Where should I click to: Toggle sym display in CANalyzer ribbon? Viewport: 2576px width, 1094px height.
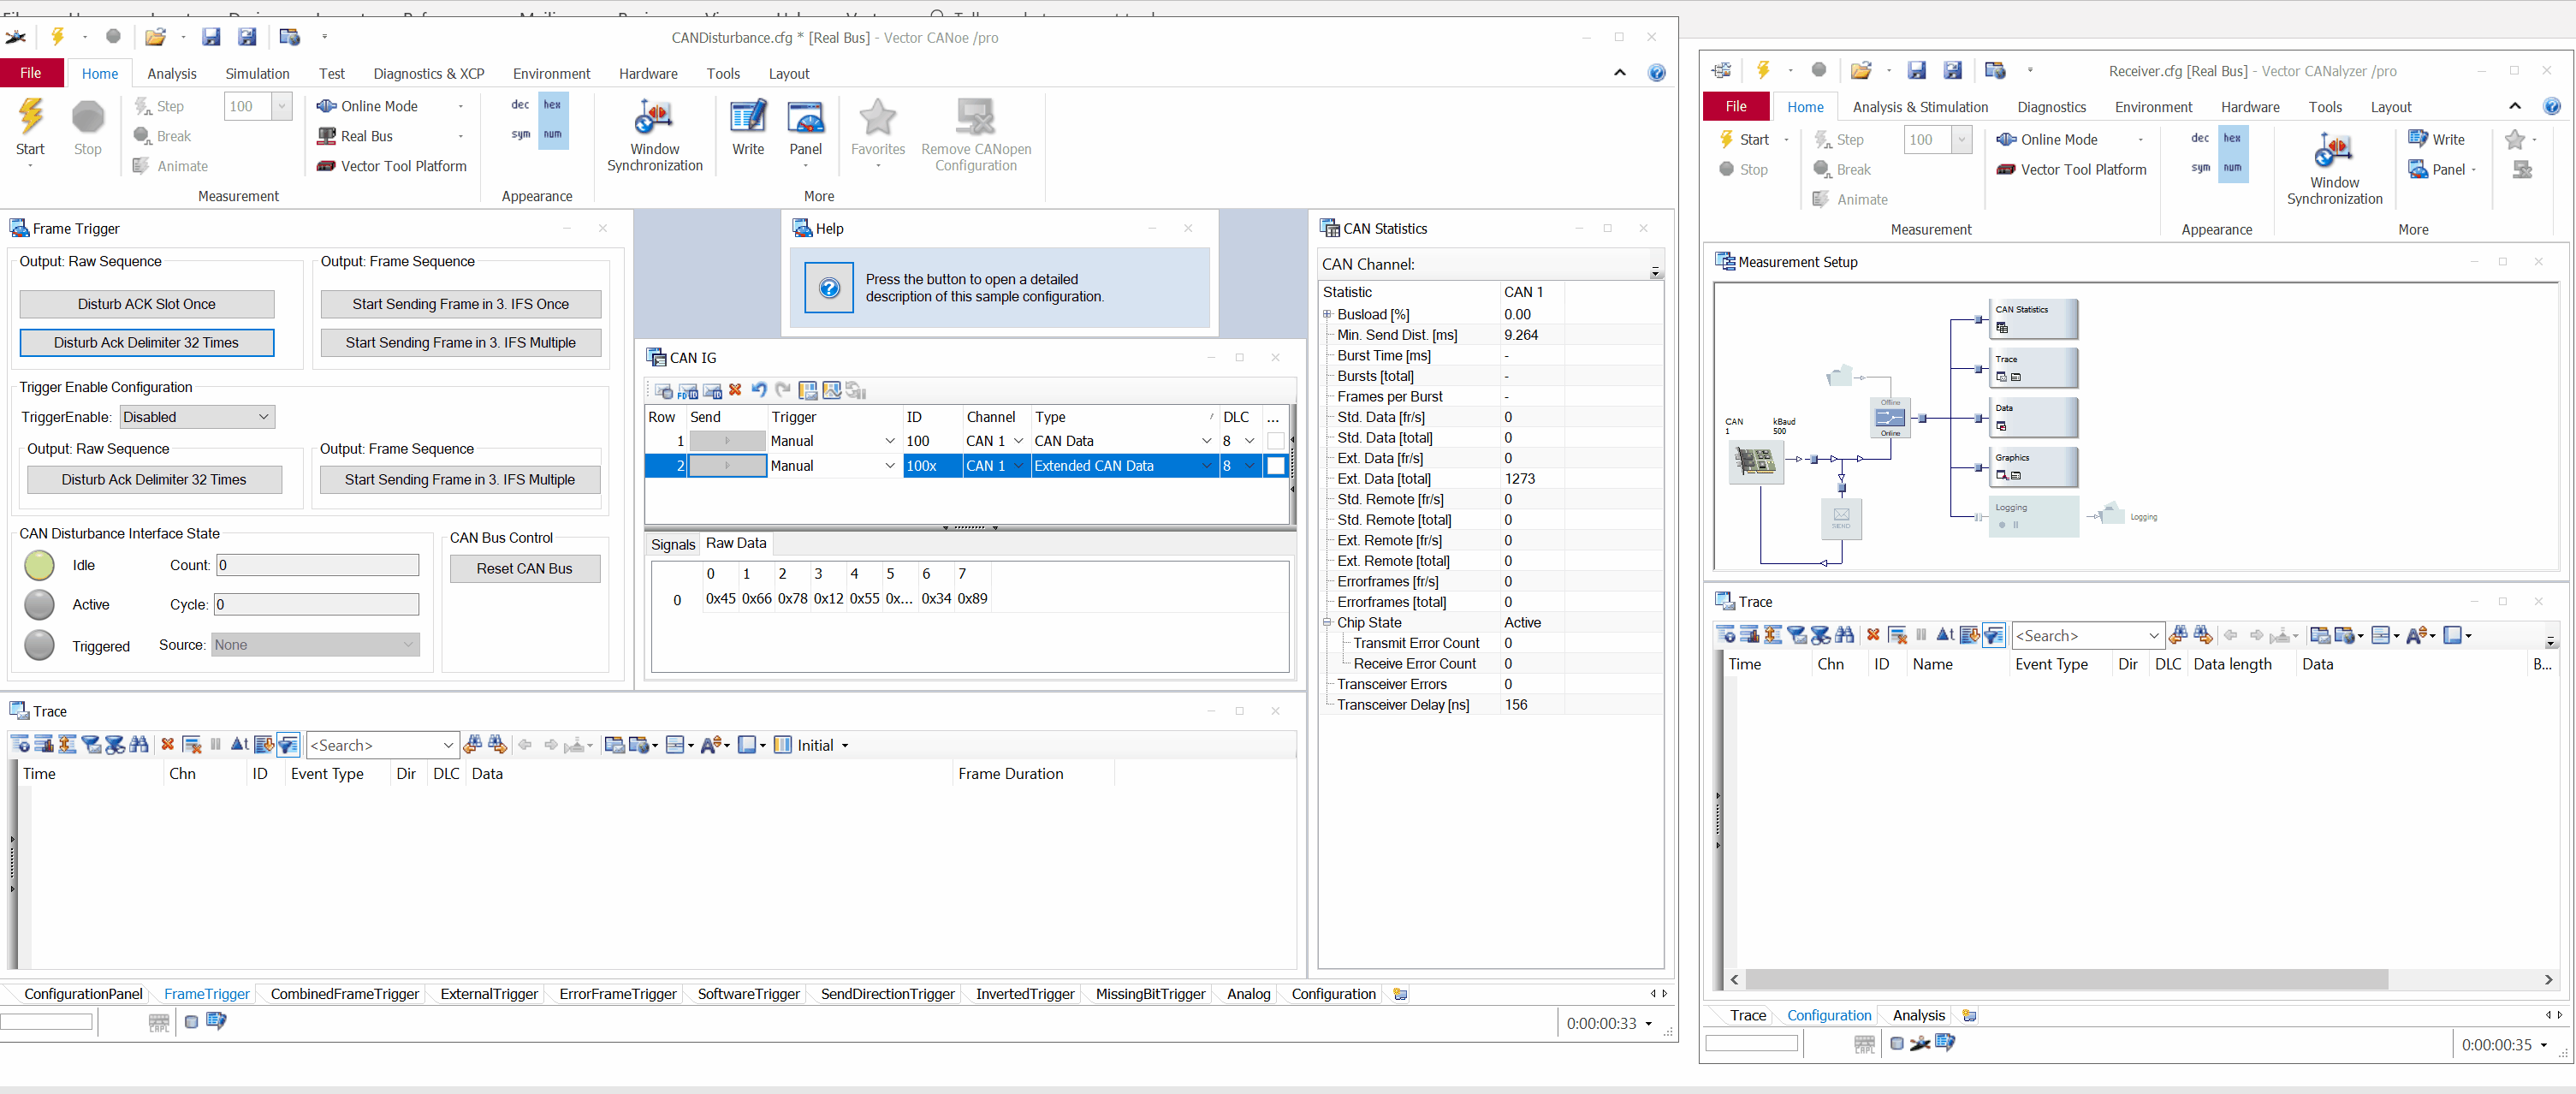pos(2200,168)
